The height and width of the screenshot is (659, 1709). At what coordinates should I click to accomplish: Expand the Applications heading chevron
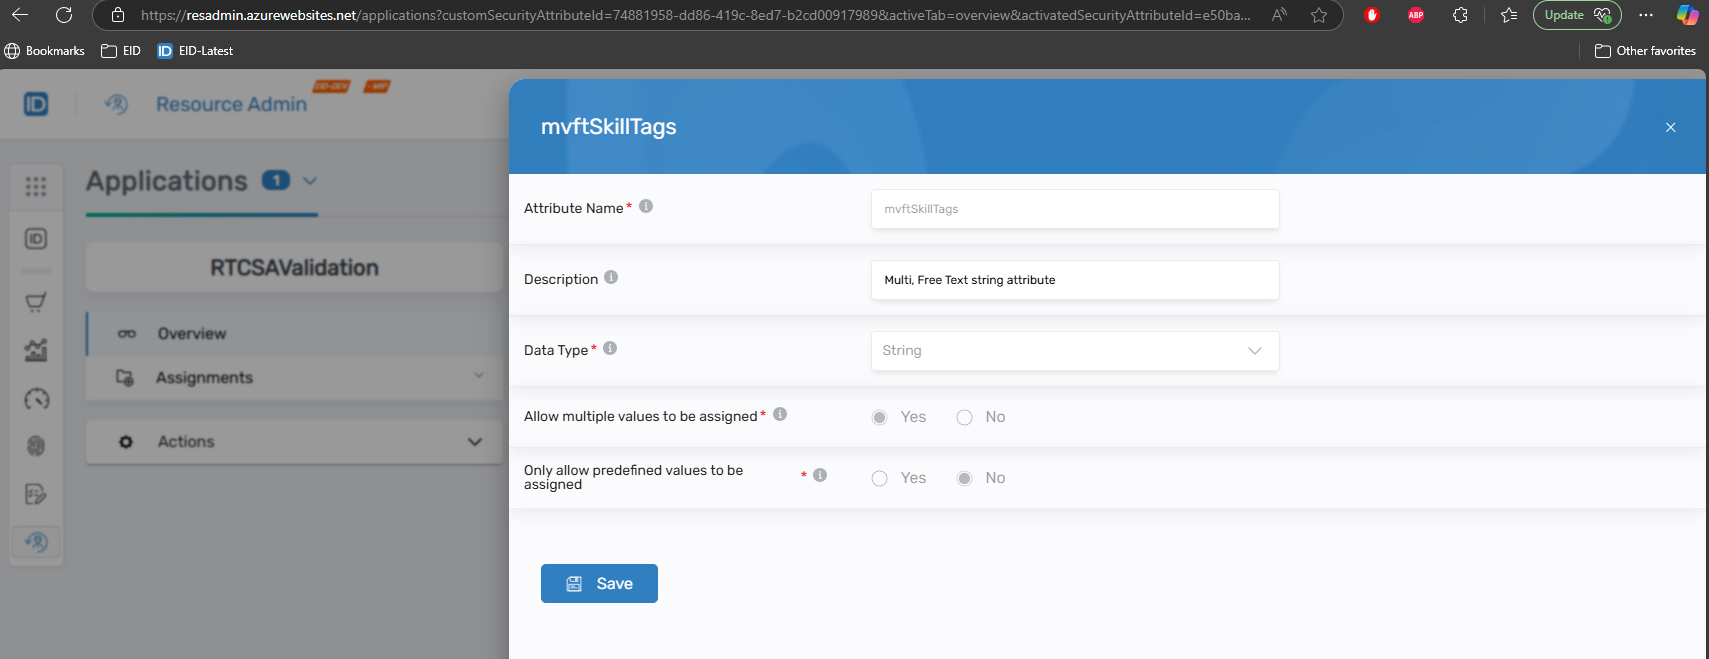[310, 181]
